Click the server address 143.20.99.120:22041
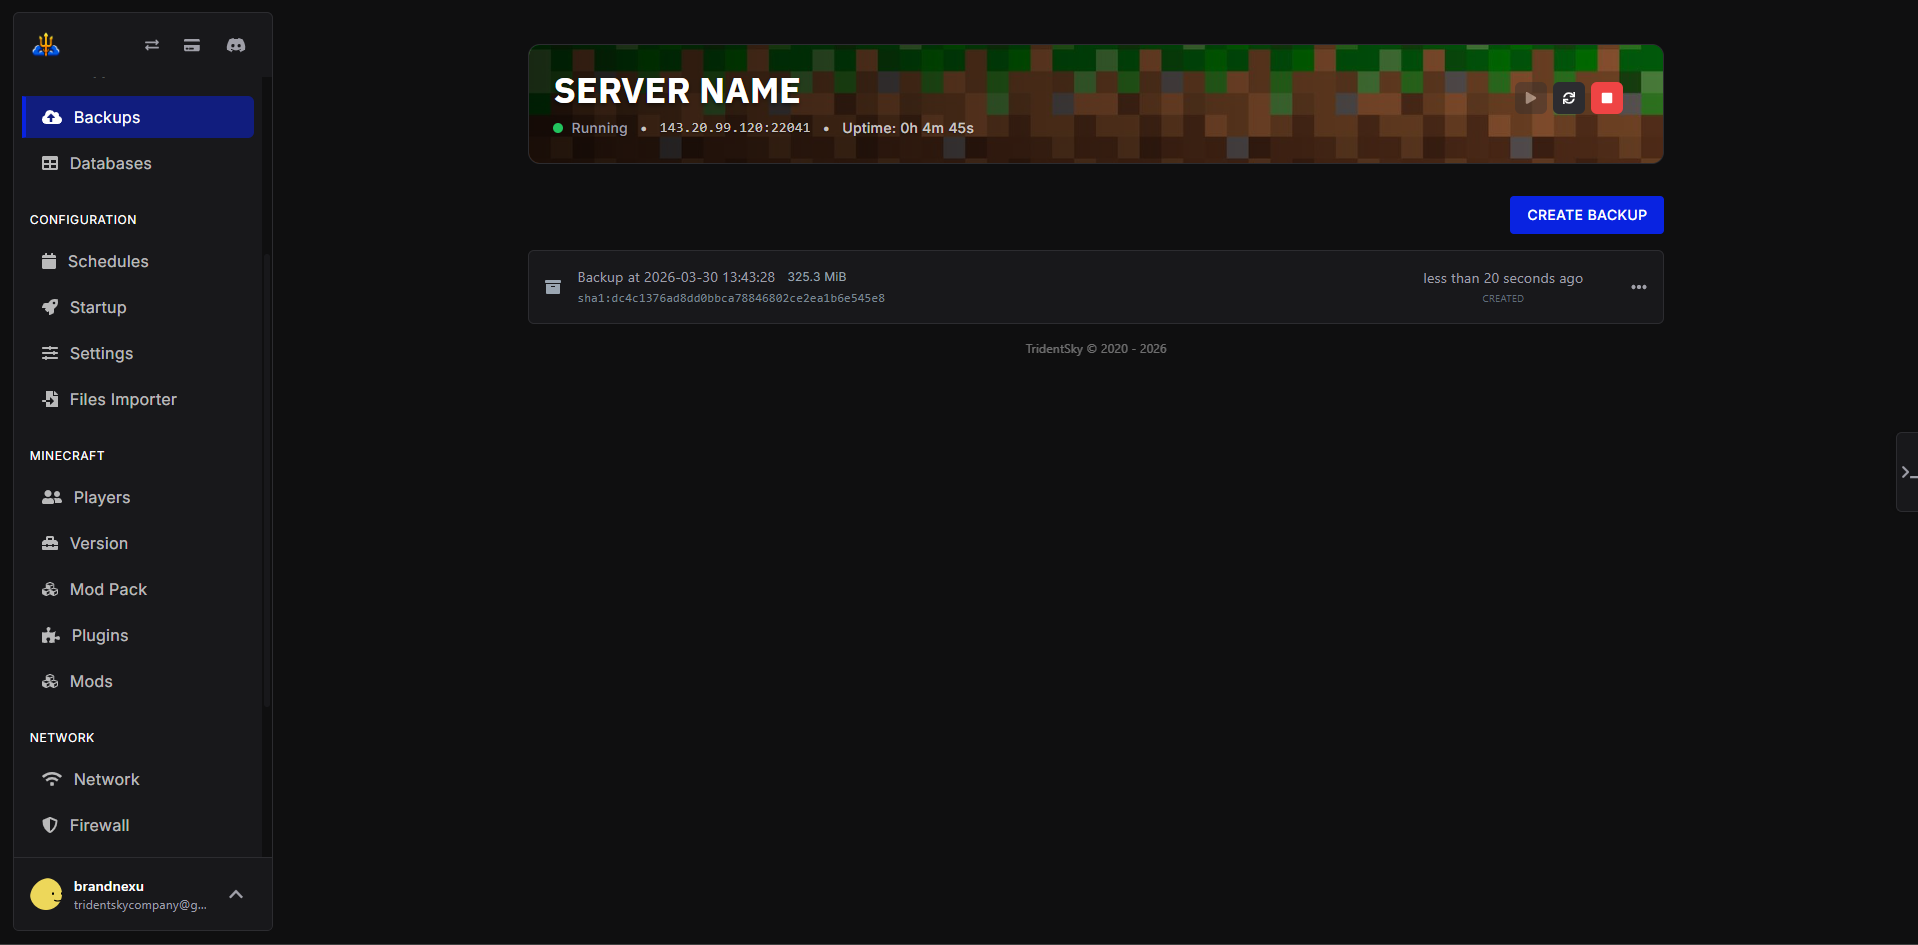1918x945 pixels. [x=734, y=128]
